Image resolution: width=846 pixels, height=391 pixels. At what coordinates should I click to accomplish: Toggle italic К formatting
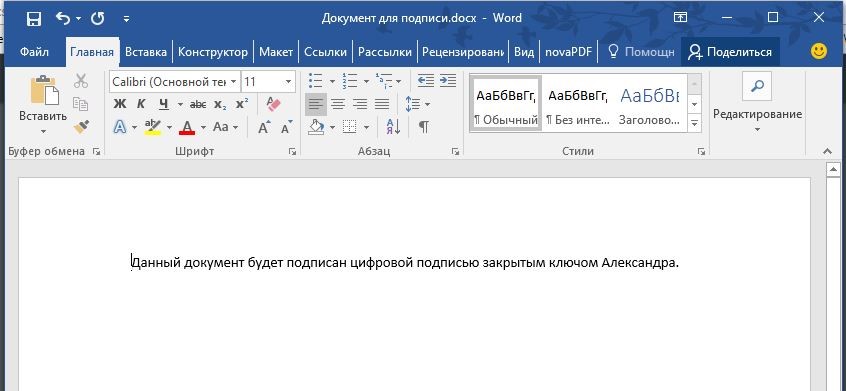pyautogui.click(x=141, y=104)
